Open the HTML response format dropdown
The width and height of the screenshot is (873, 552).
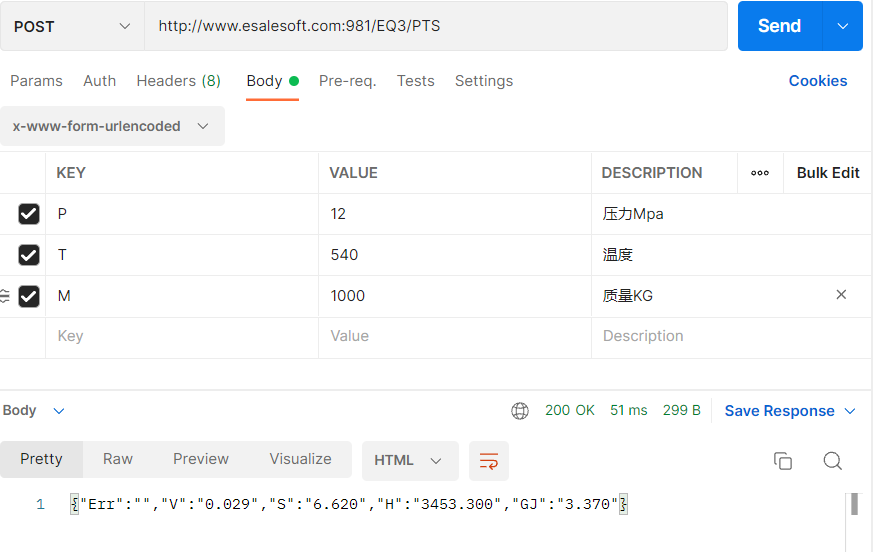coord(409,461)
